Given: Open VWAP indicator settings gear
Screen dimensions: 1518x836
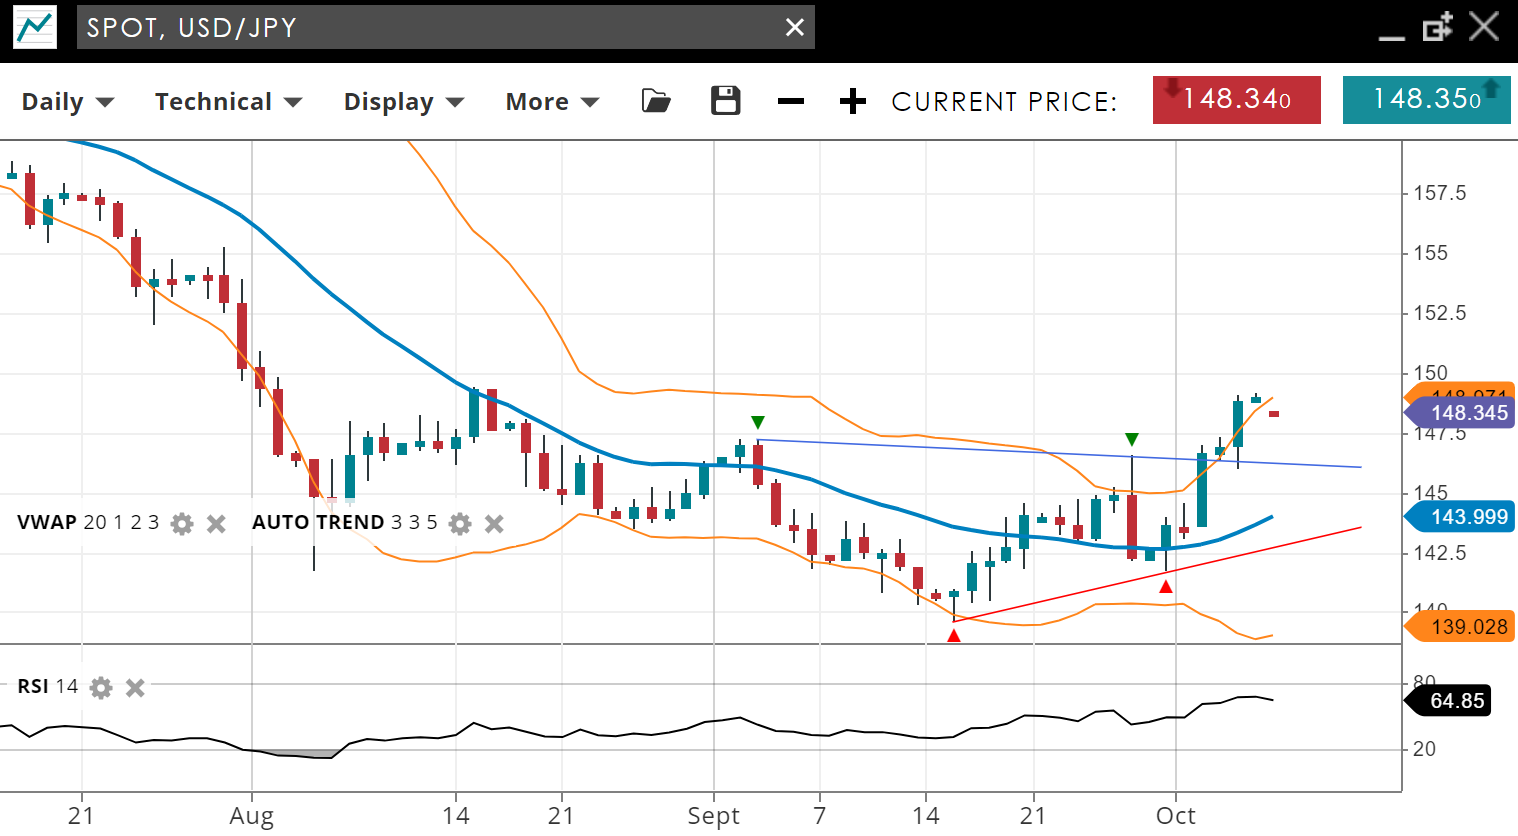Looking at the screenshot, I should (182, 523).
